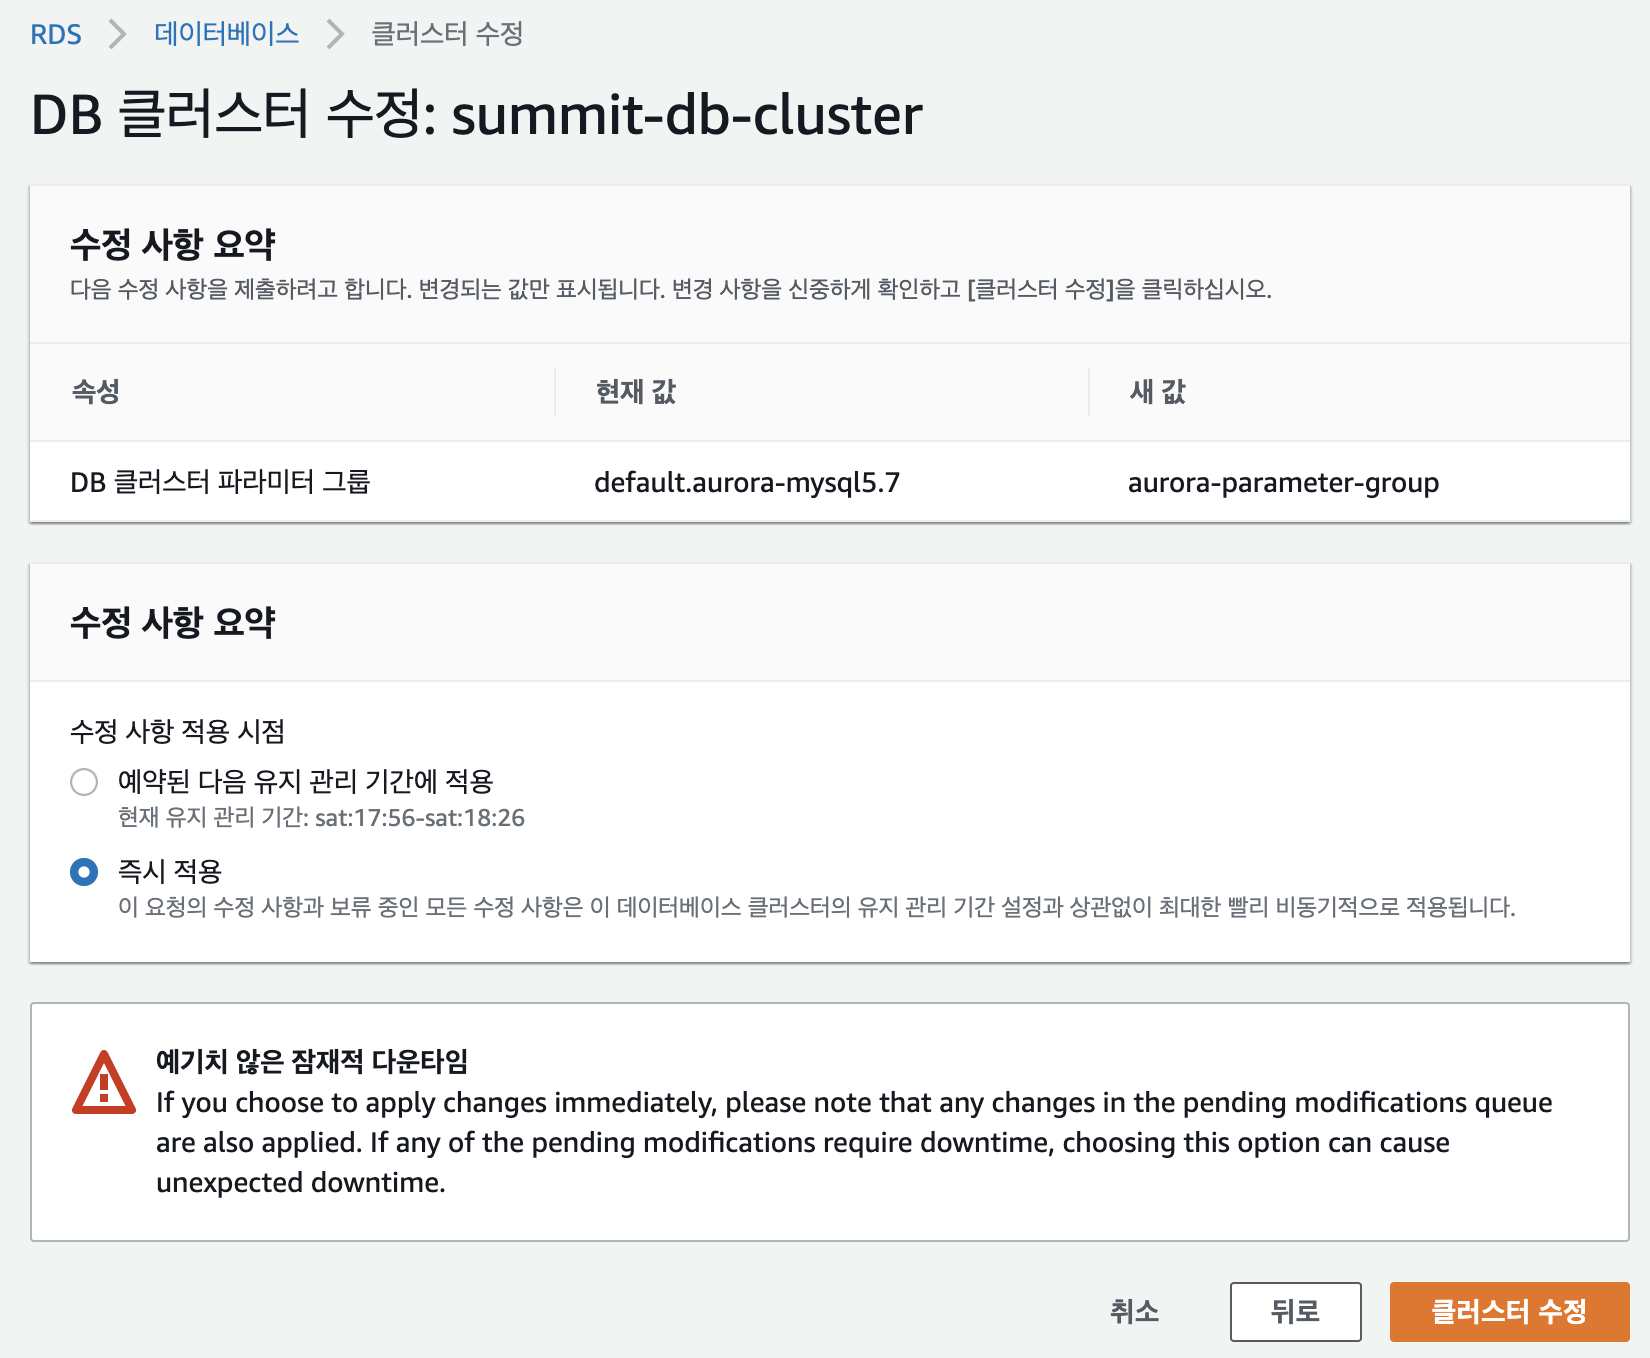Click the red warning triangle icon
Screen dimensions: 1650x1358
(103, 1084)
